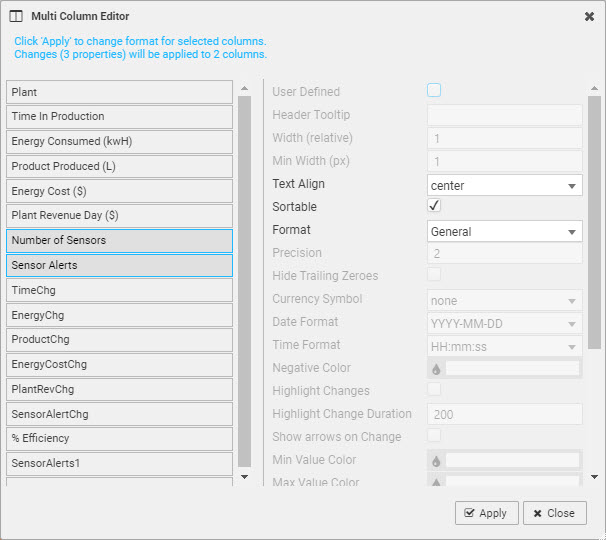Close the Multi Column Editor dialog
This screenshot has width=606, height=540.
point(589,17)
